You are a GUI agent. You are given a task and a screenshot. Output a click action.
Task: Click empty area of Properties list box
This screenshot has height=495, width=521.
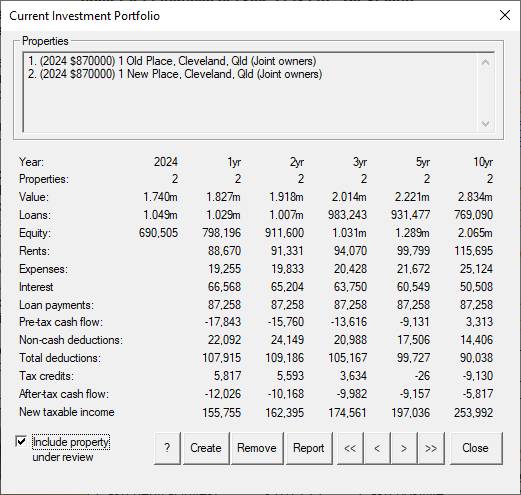click(250, 106)
